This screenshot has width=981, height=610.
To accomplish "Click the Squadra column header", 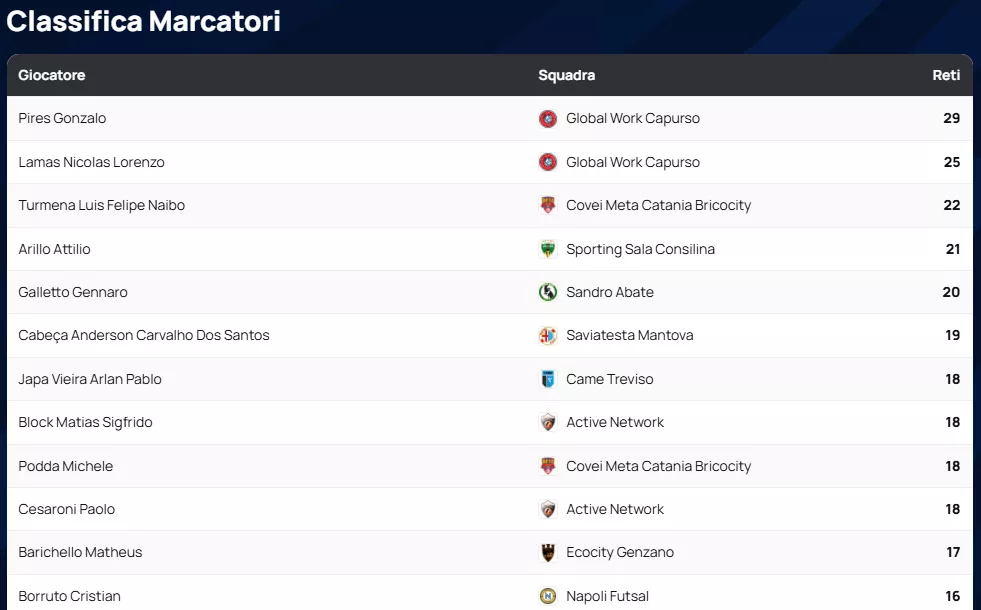I will [566, 75].
